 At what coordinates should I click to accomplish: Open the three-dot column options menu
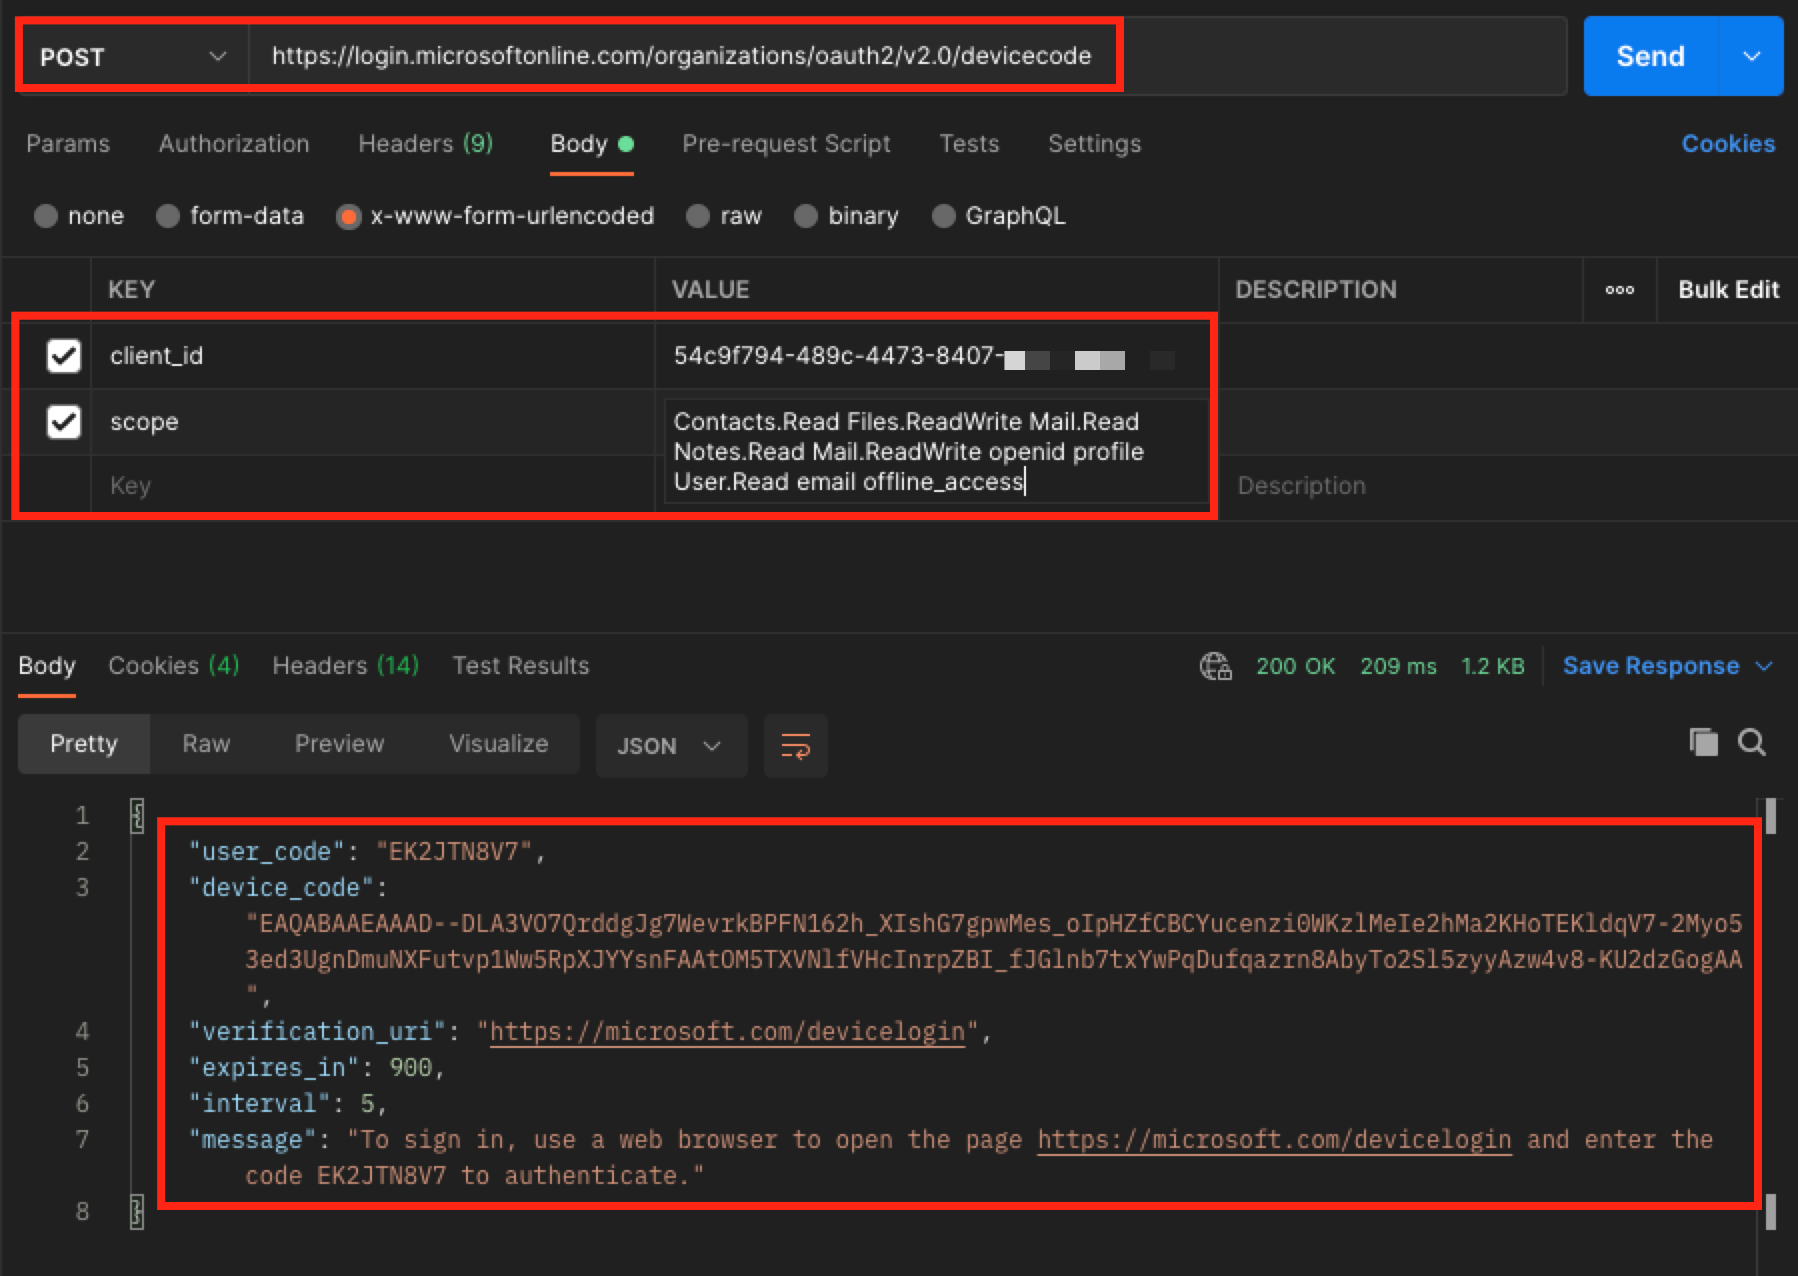pyautogui.click(x=1619, y=290)
